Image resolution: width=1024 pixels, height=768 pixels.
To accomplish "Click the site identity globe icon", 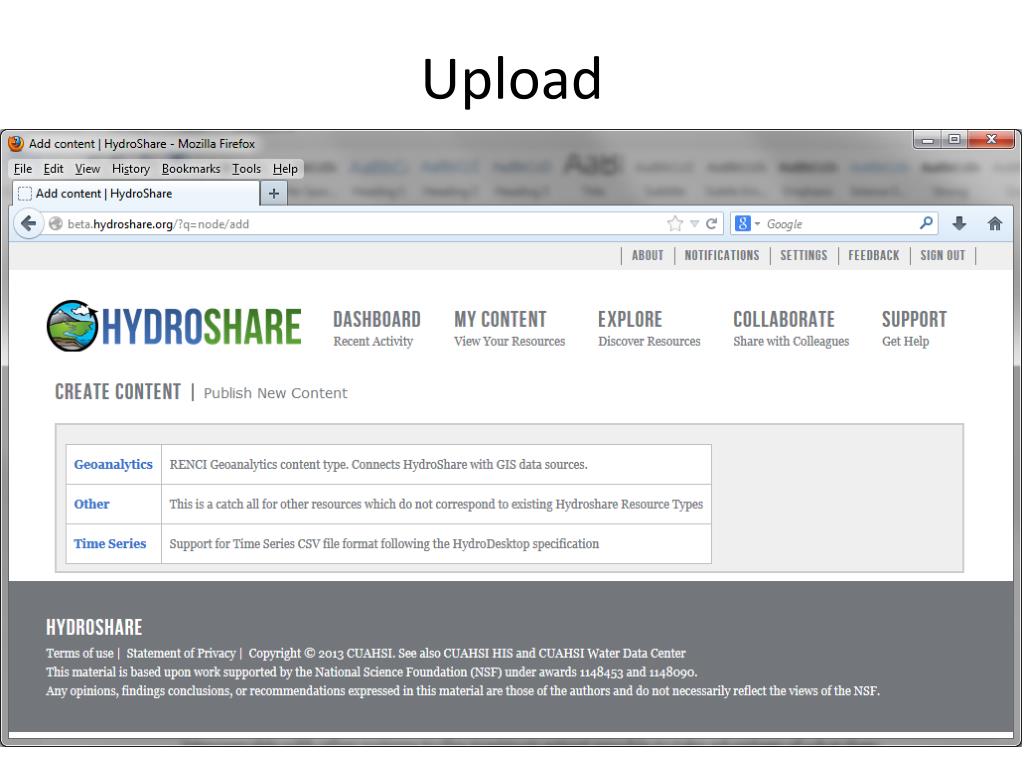I will pyautogui.click(x=56, y=224).
